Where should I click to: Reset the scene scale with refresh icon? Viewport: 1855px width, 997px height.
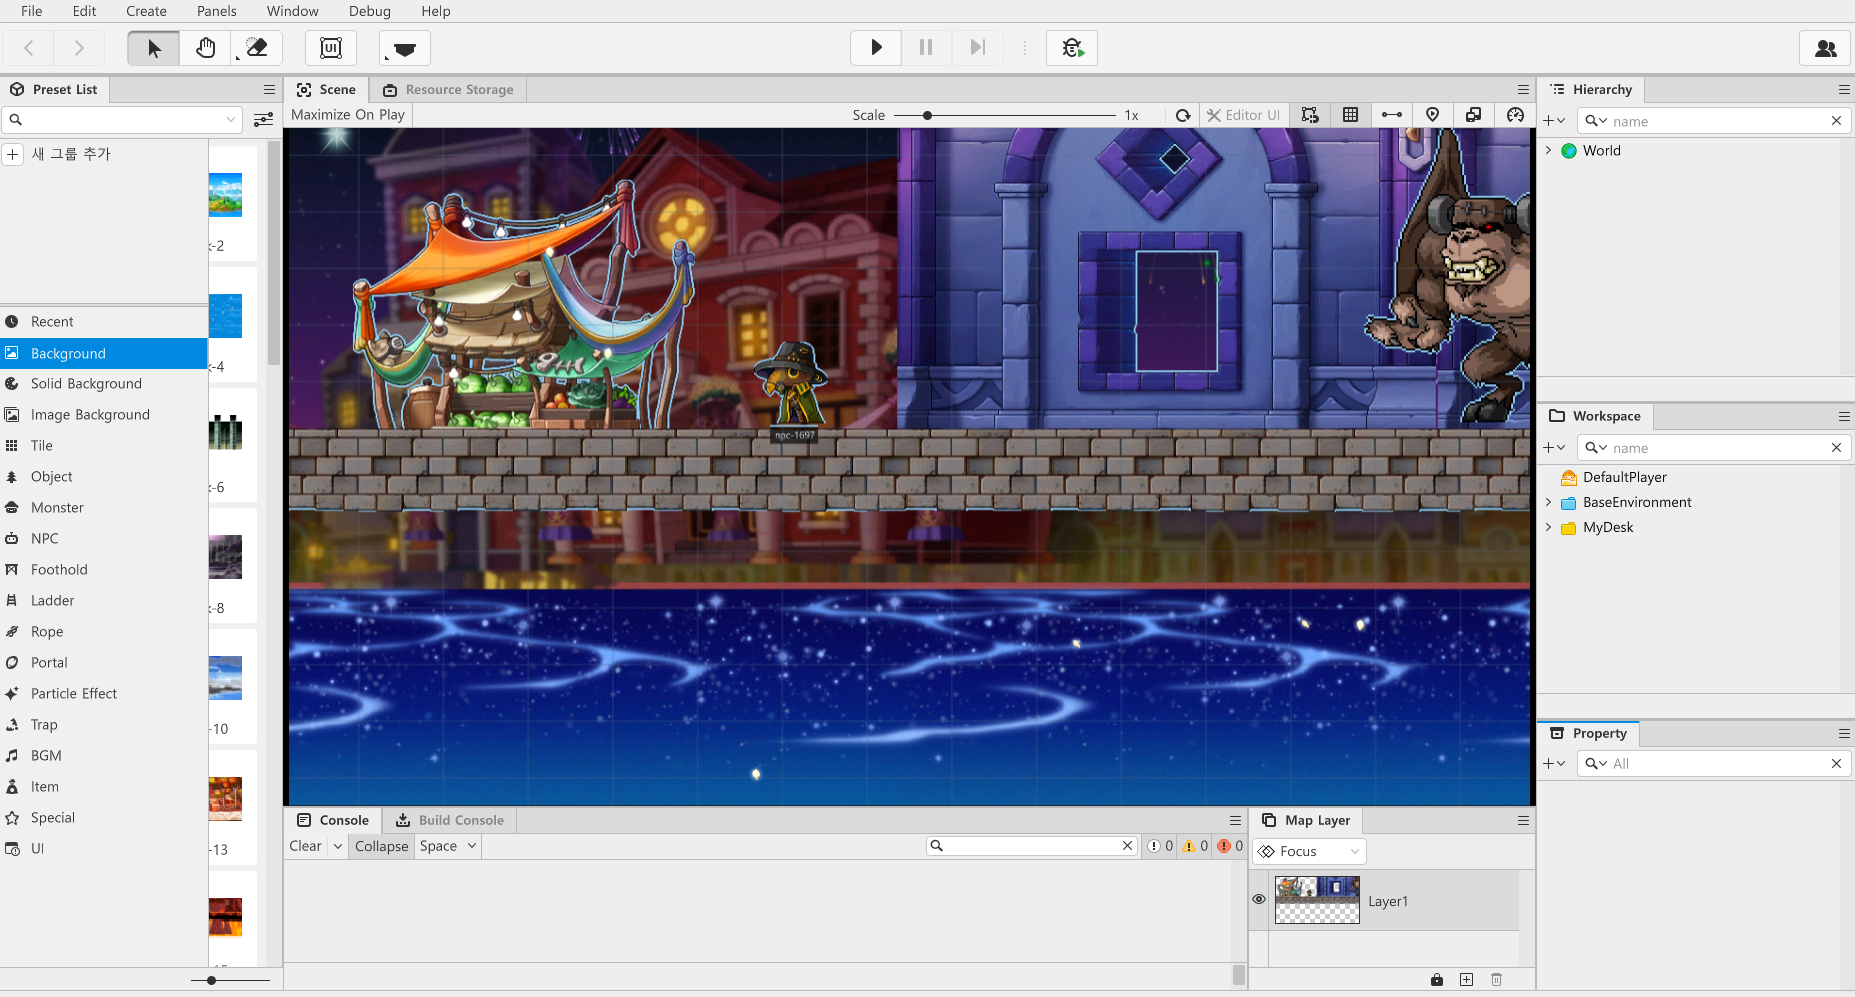point(1183,115)
